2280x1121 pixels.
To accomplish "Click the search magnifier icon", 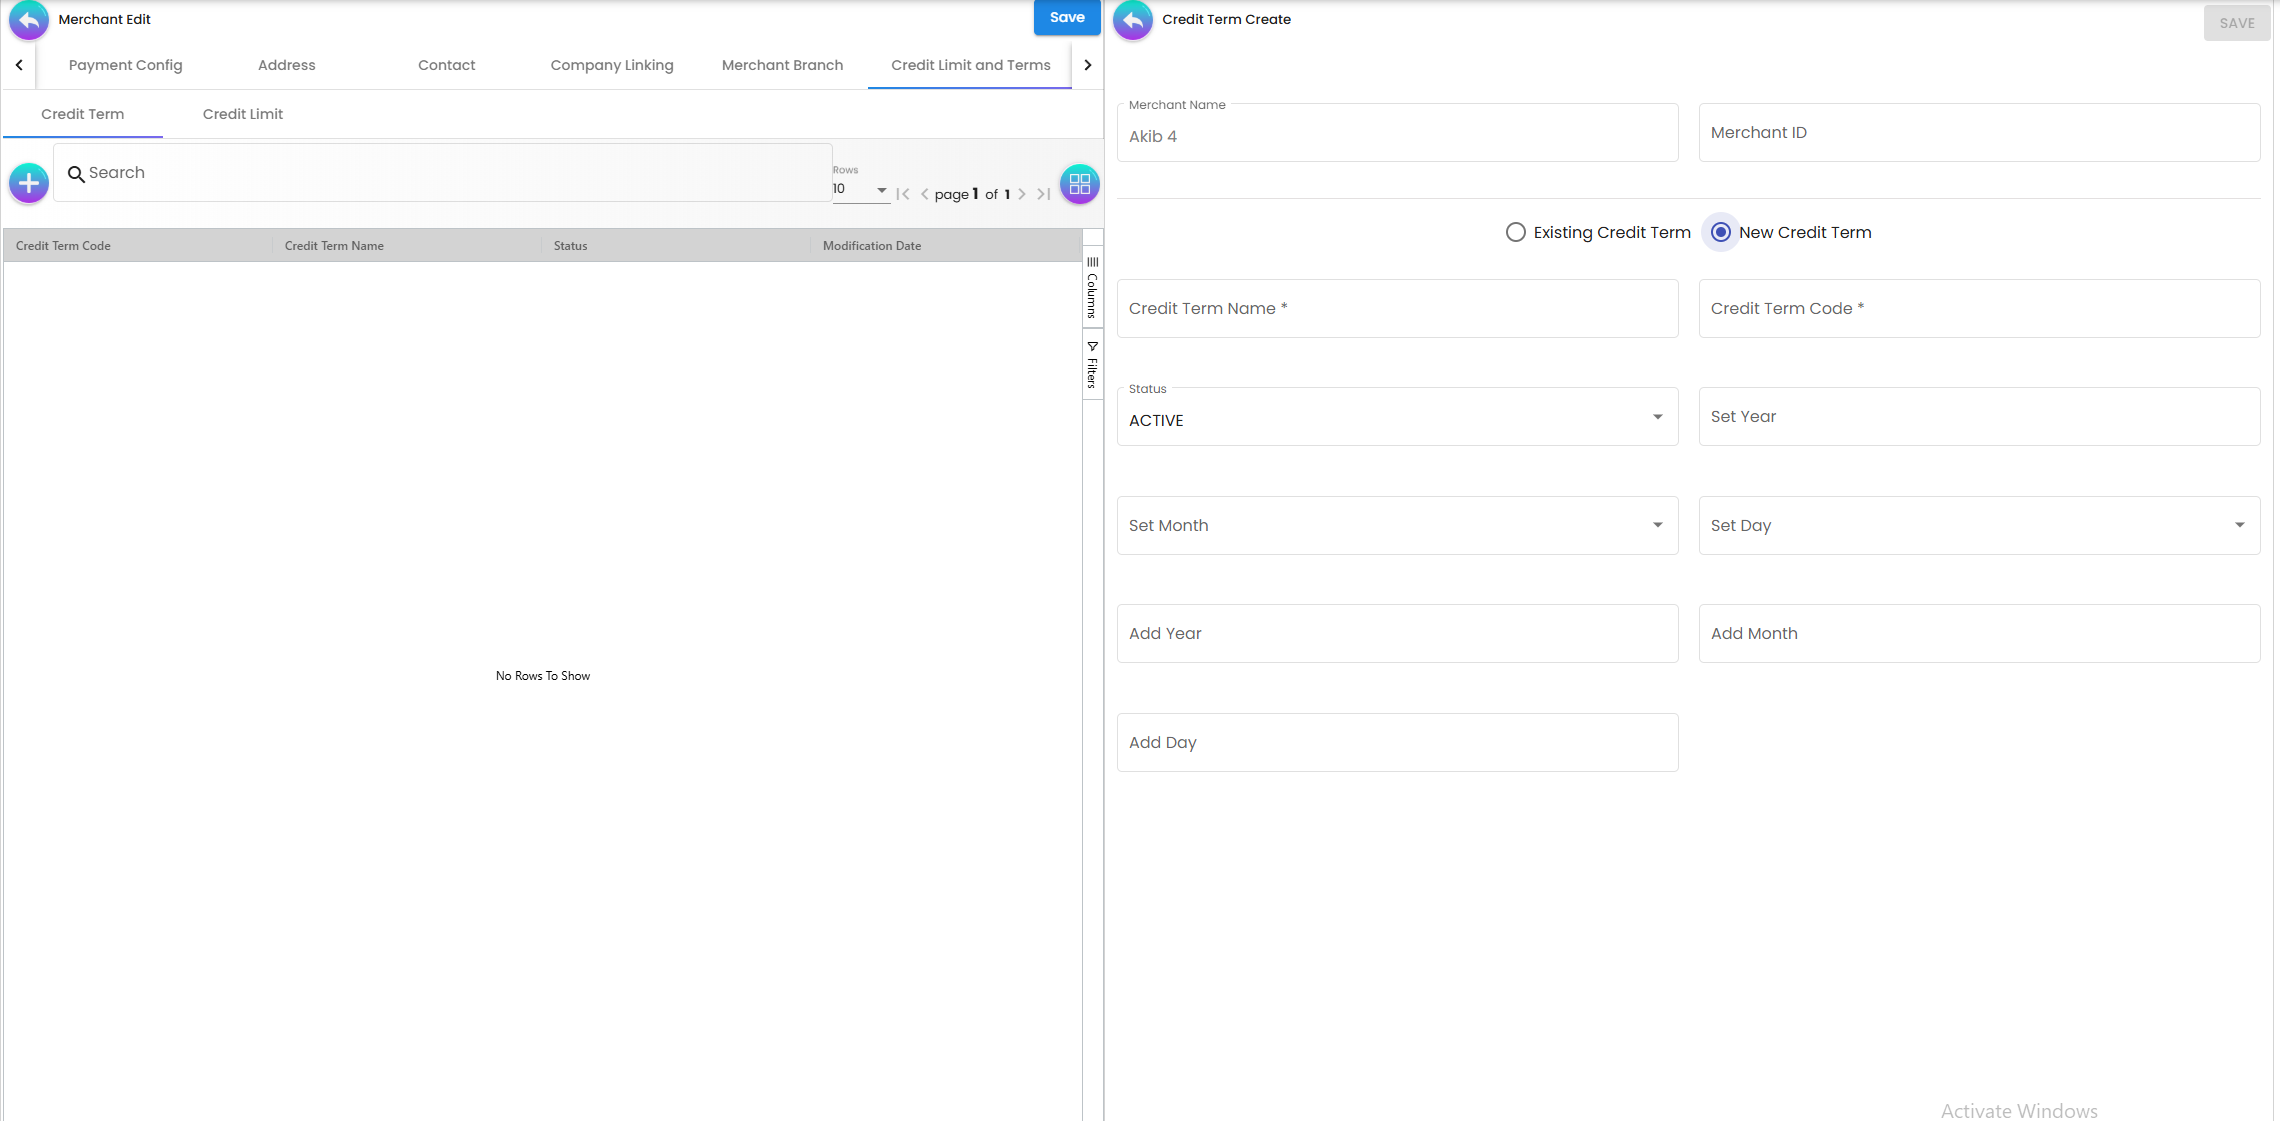I will [76, 174].
